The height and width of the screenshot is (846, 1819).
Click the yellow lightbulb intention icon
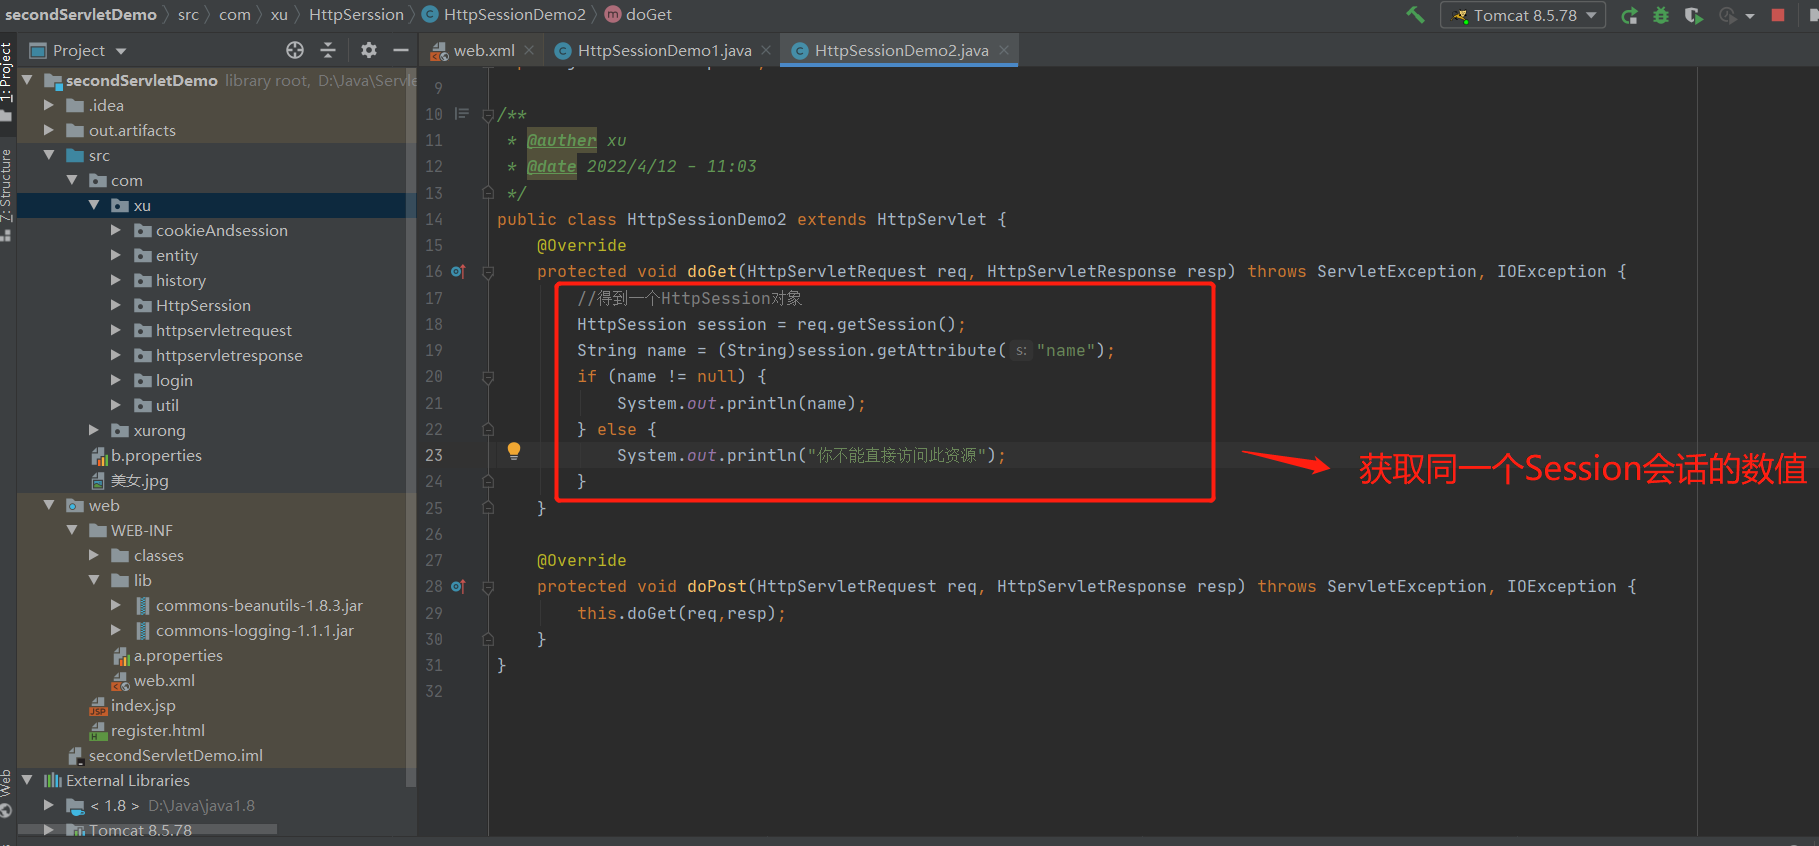tap(513, 450)
